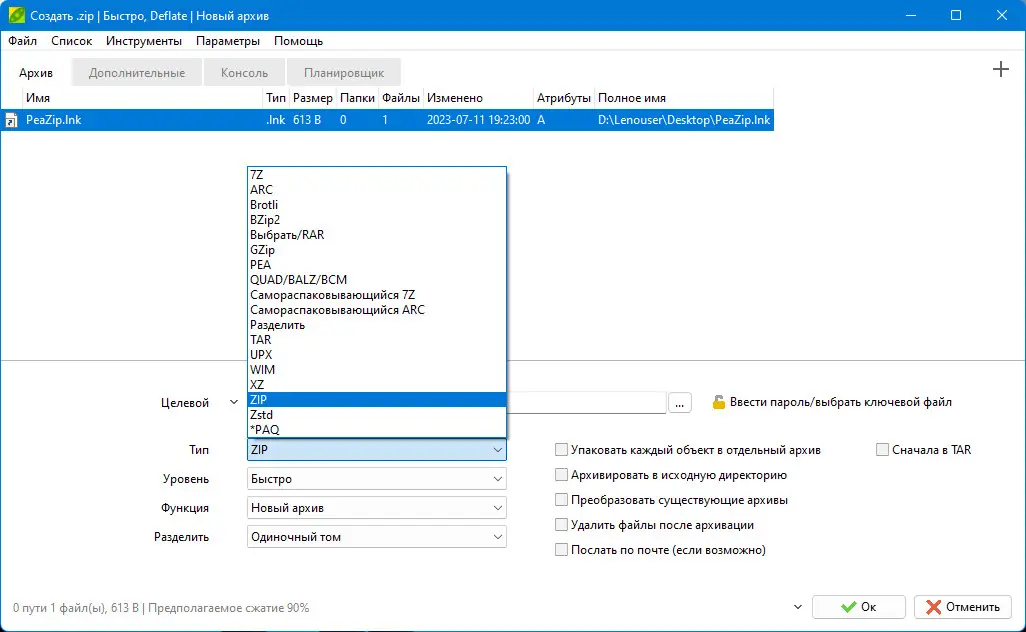This screenshot has width=1026, height=632.
Task: Check the convert existing archives option
Action: [561, 499]
